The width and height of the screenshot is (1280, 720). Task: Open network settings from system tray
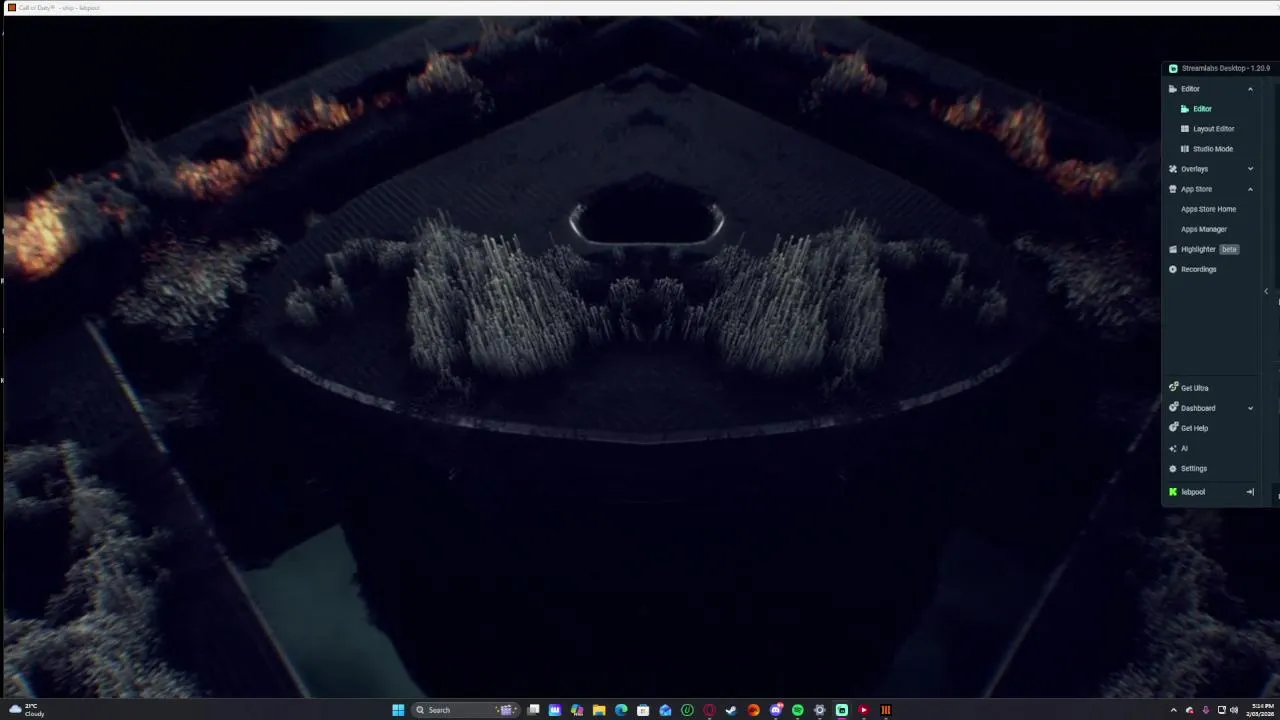tap(1222, 710)
